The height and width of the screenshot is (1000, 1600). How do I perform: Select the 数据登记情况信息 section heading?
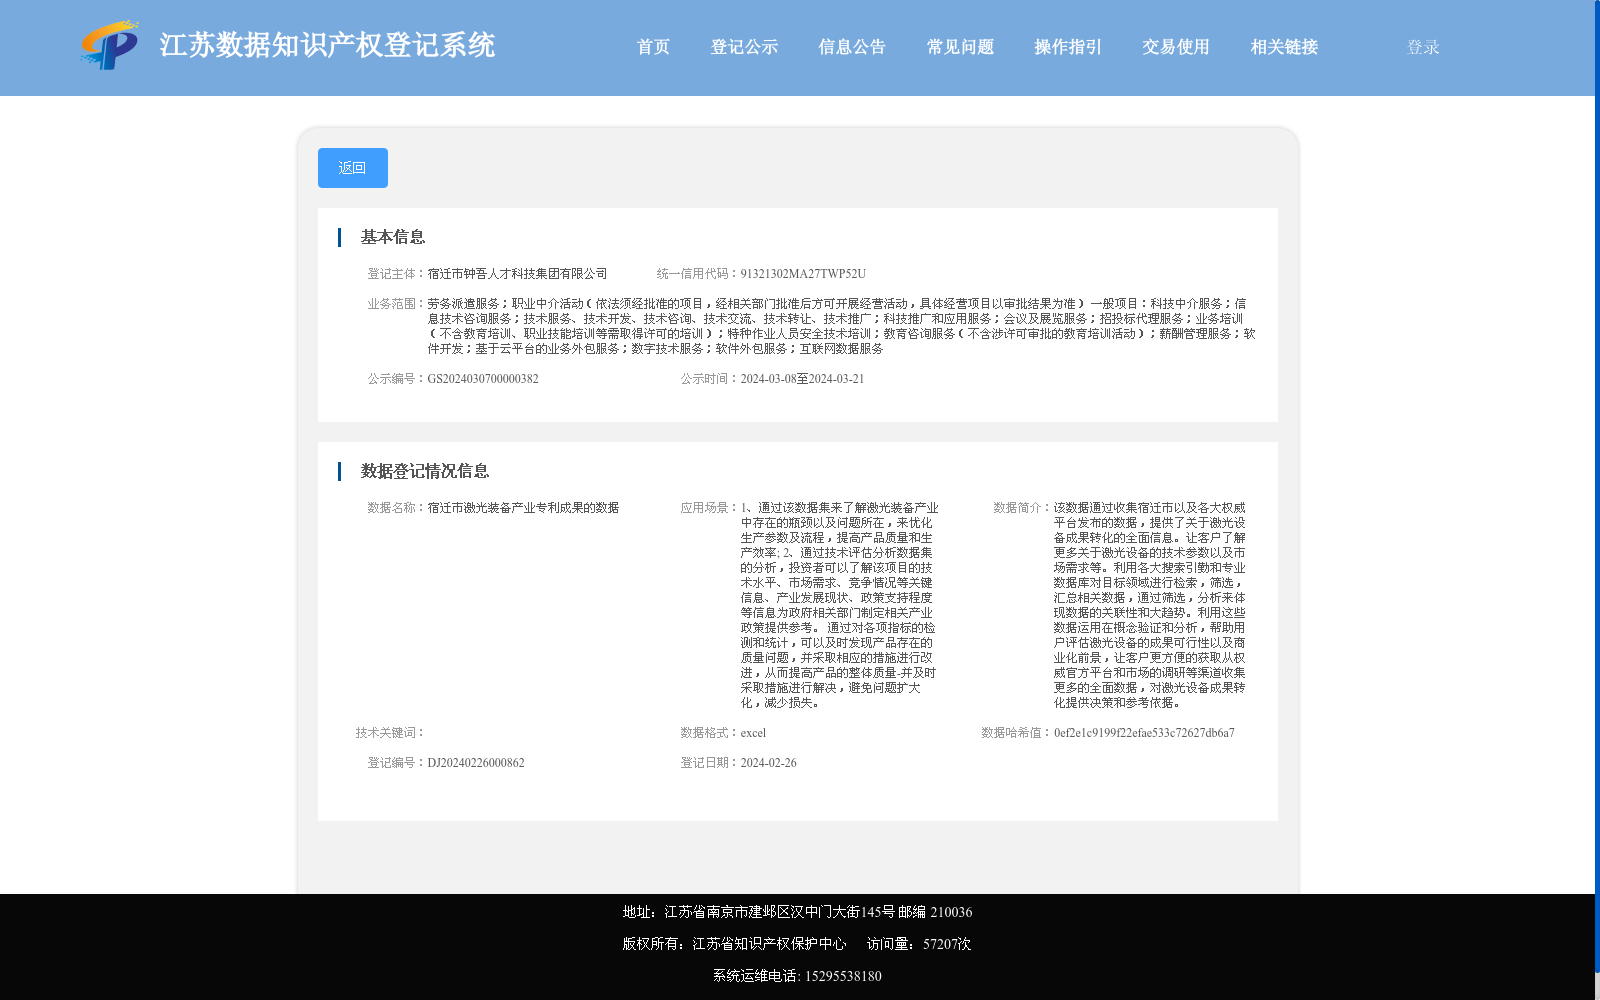[x=425, y=471]
